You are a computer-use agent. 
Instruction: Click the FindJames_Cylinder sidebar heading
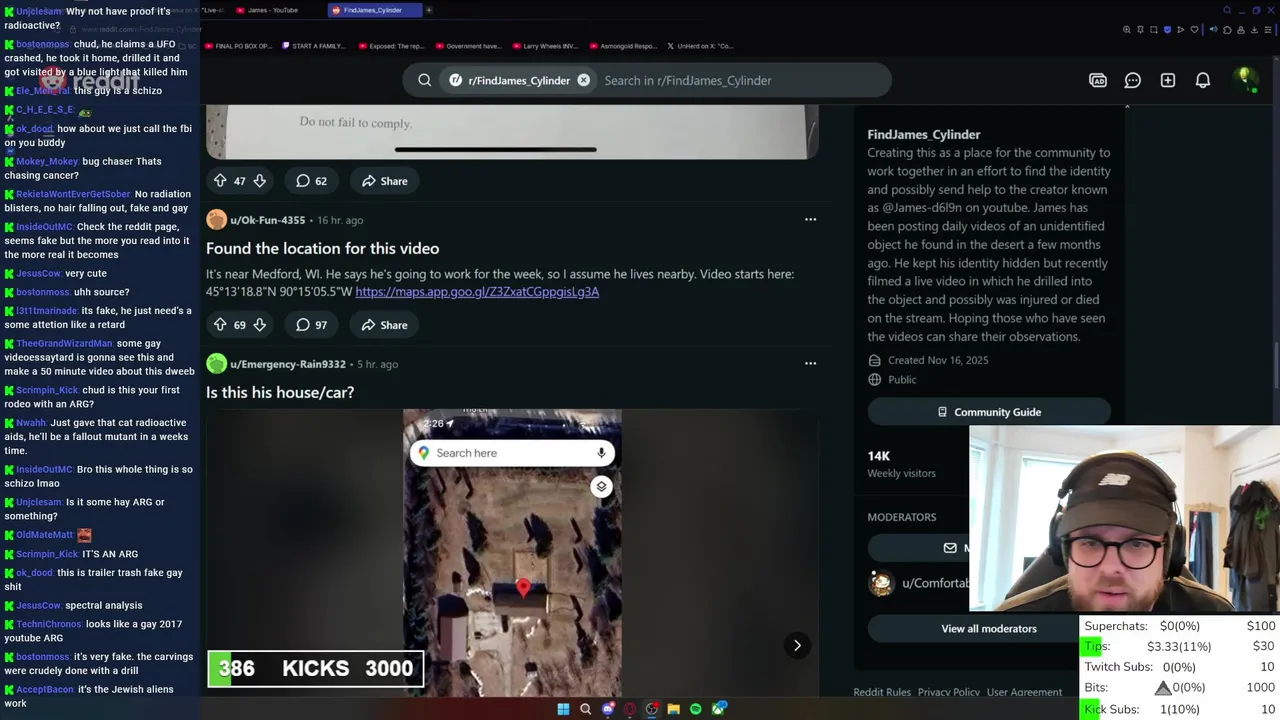(924, 134)
